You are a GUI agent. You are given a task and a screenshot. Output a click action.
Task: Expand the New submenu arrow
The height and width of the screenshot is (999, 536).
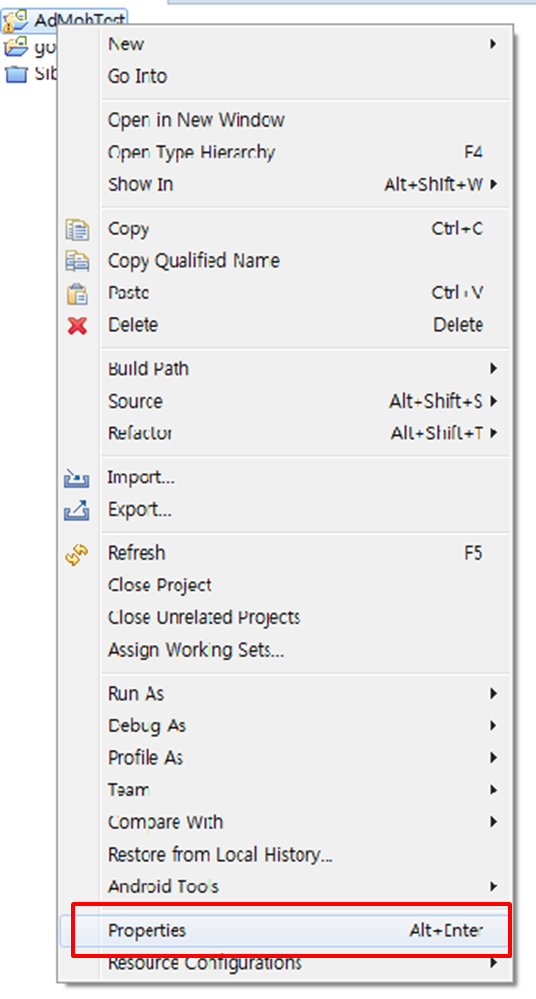coord(493,44)
